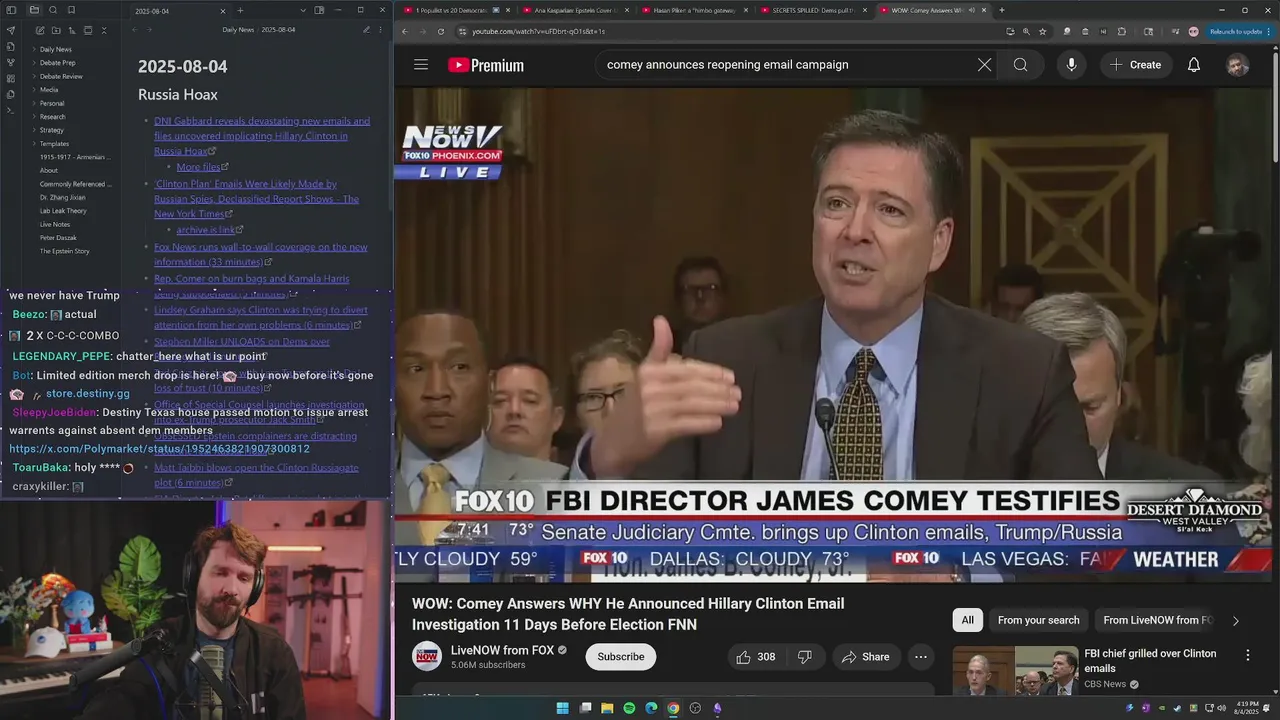
Task: Switch the note to editing mode with the pencil
Action: [x=366, y=30]
